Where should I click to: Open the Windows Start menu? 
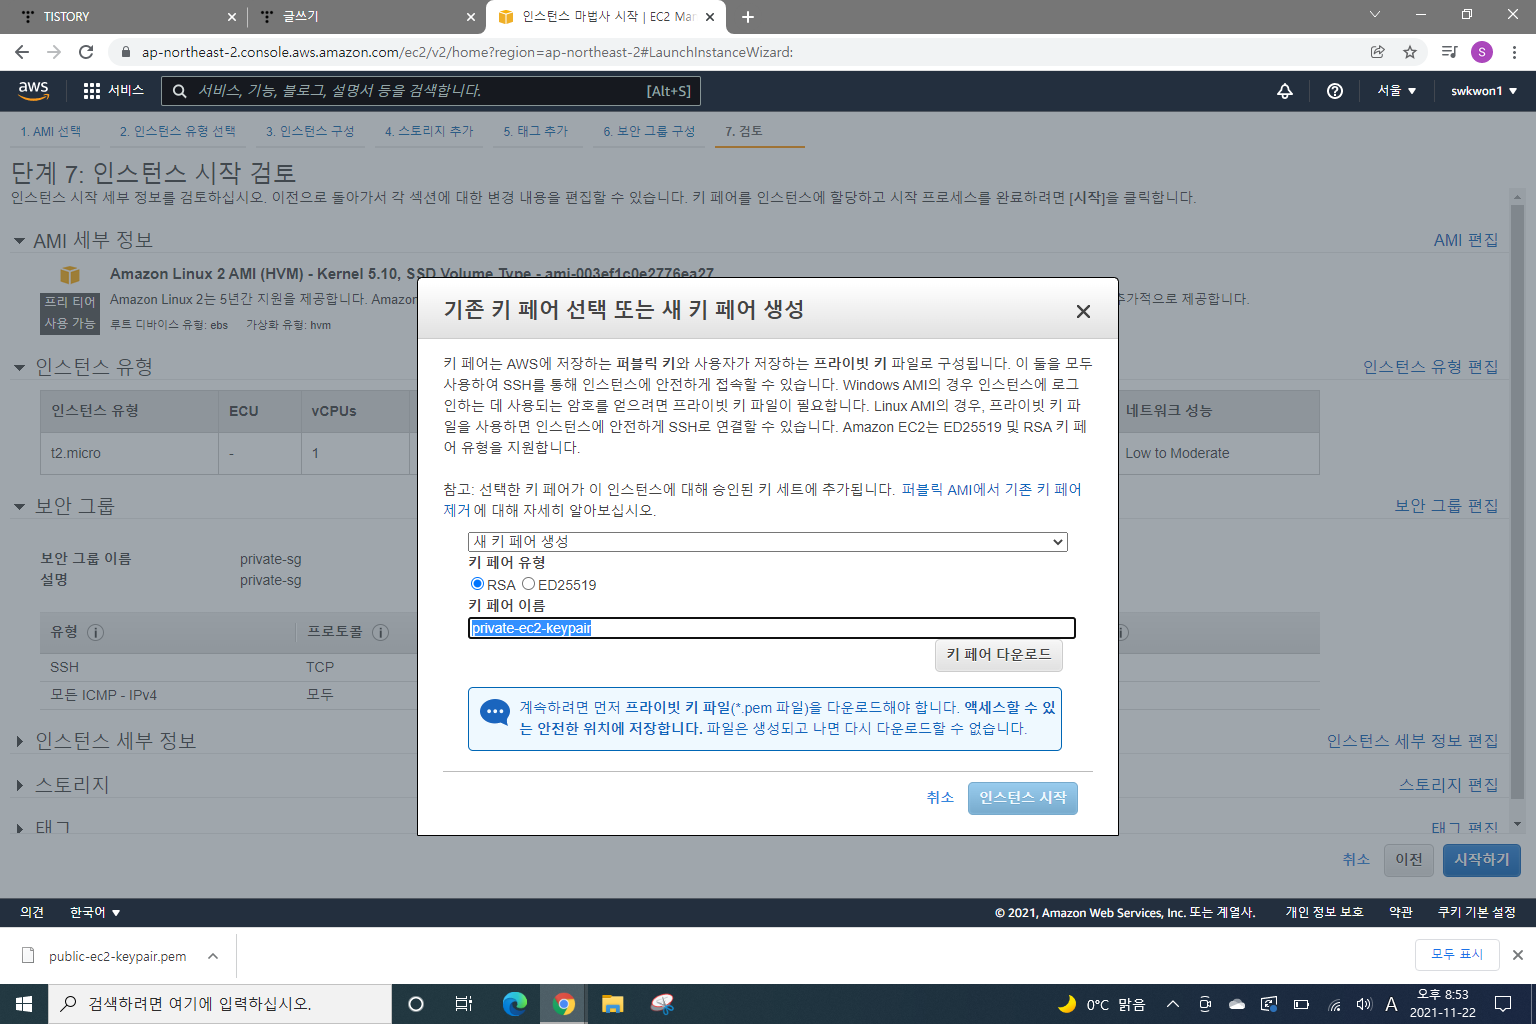(24, 1004)
